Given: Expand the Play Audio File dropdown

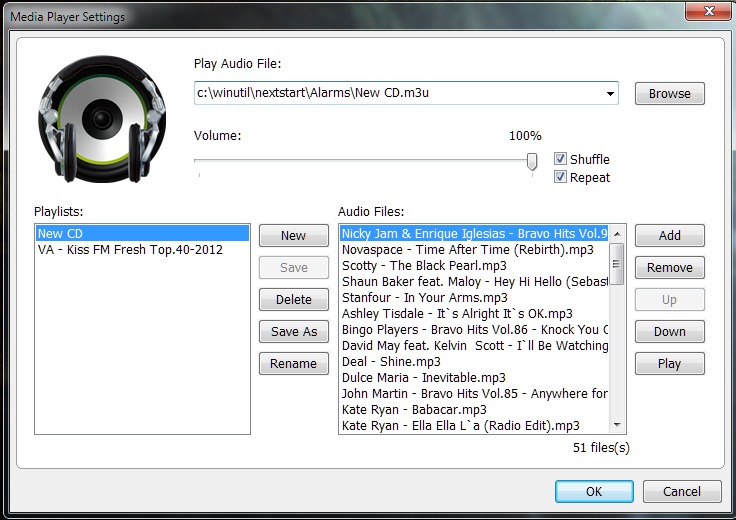Looking at the screenshot, I should point(610,94).
